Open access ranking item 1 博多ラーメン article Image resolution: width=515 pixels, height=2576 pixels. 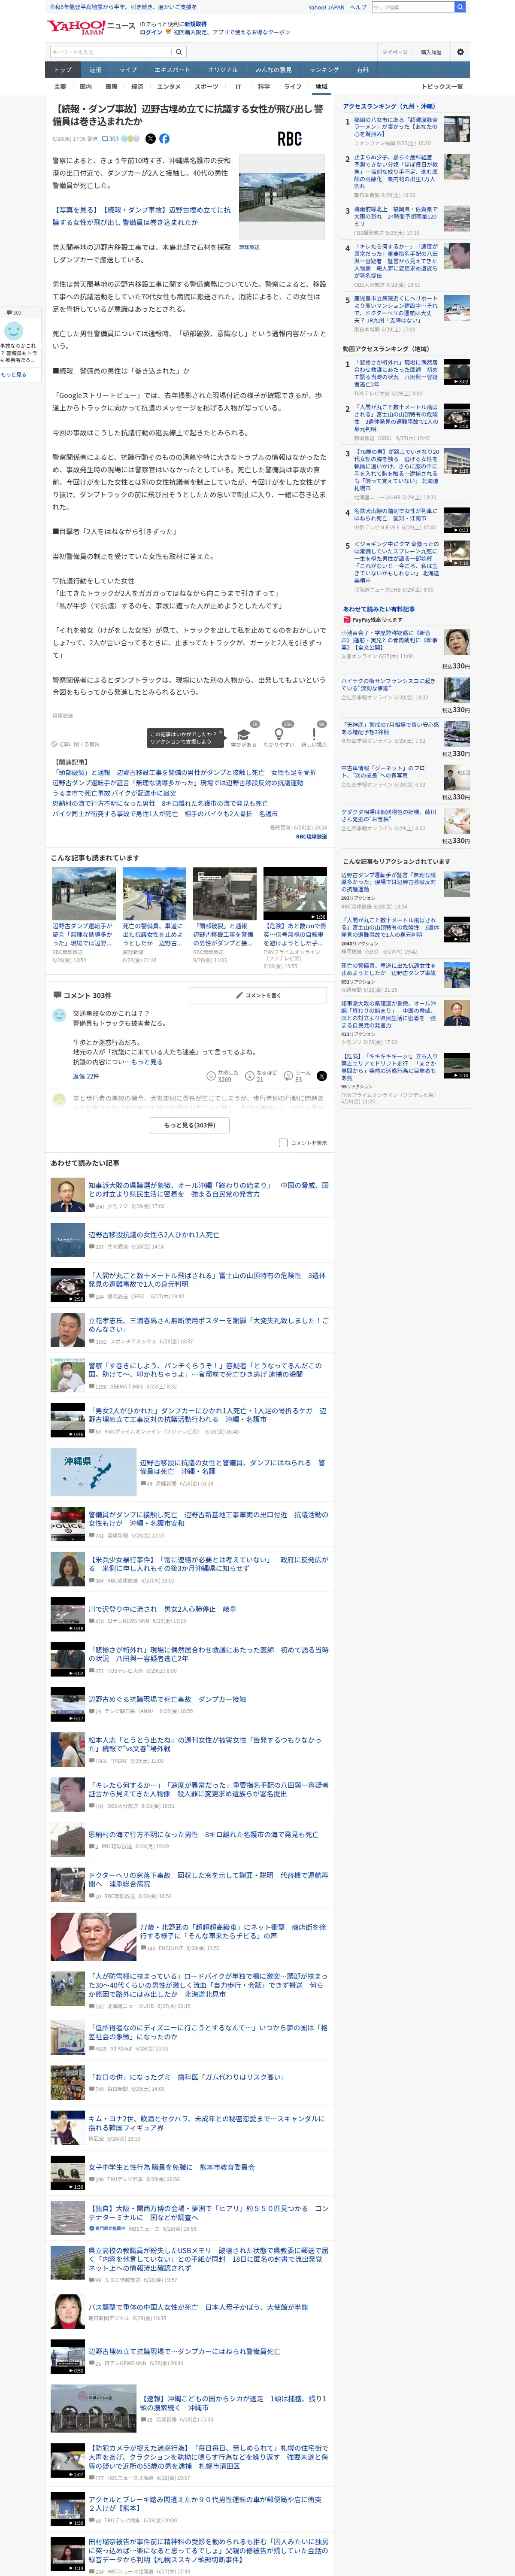point(396,128)
